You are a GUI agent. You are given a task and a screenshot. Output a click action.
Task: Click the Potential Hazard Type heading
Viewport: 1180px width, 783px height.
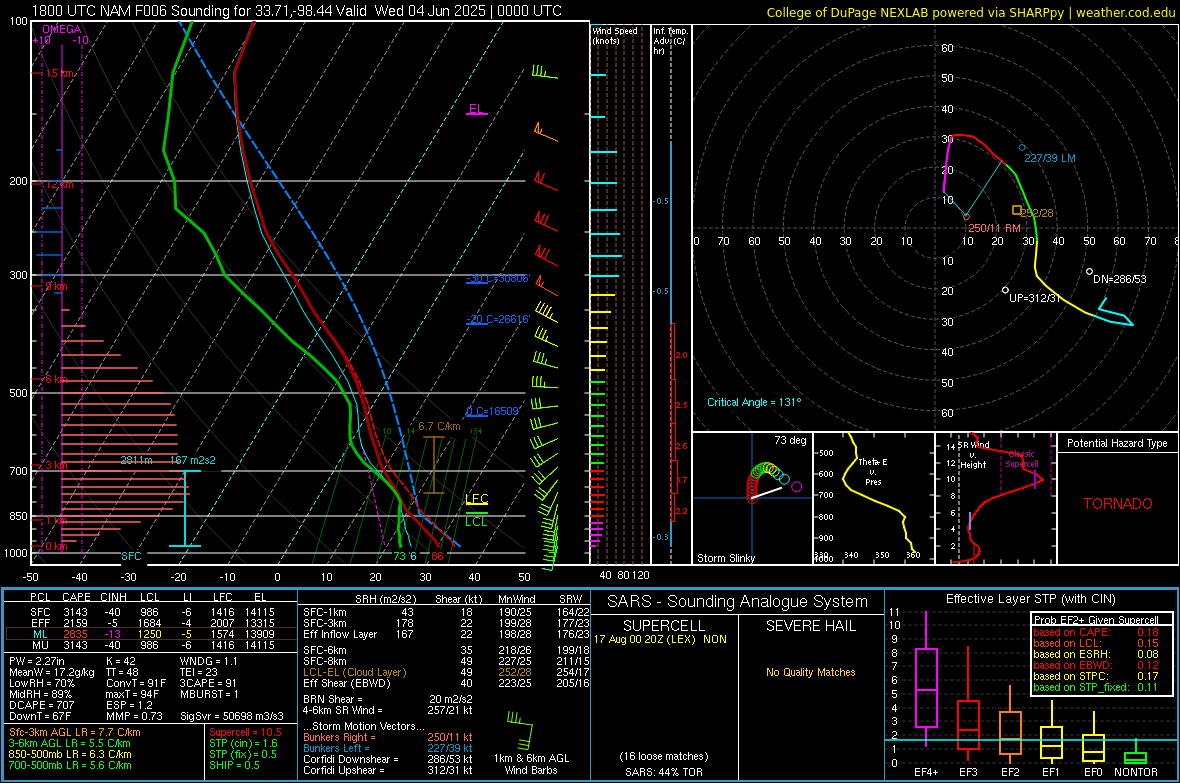point(1118,443)
